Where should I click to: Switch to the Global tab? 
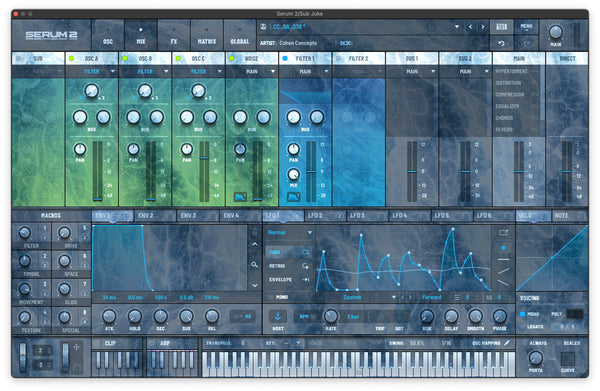click(x=240, y=35)
